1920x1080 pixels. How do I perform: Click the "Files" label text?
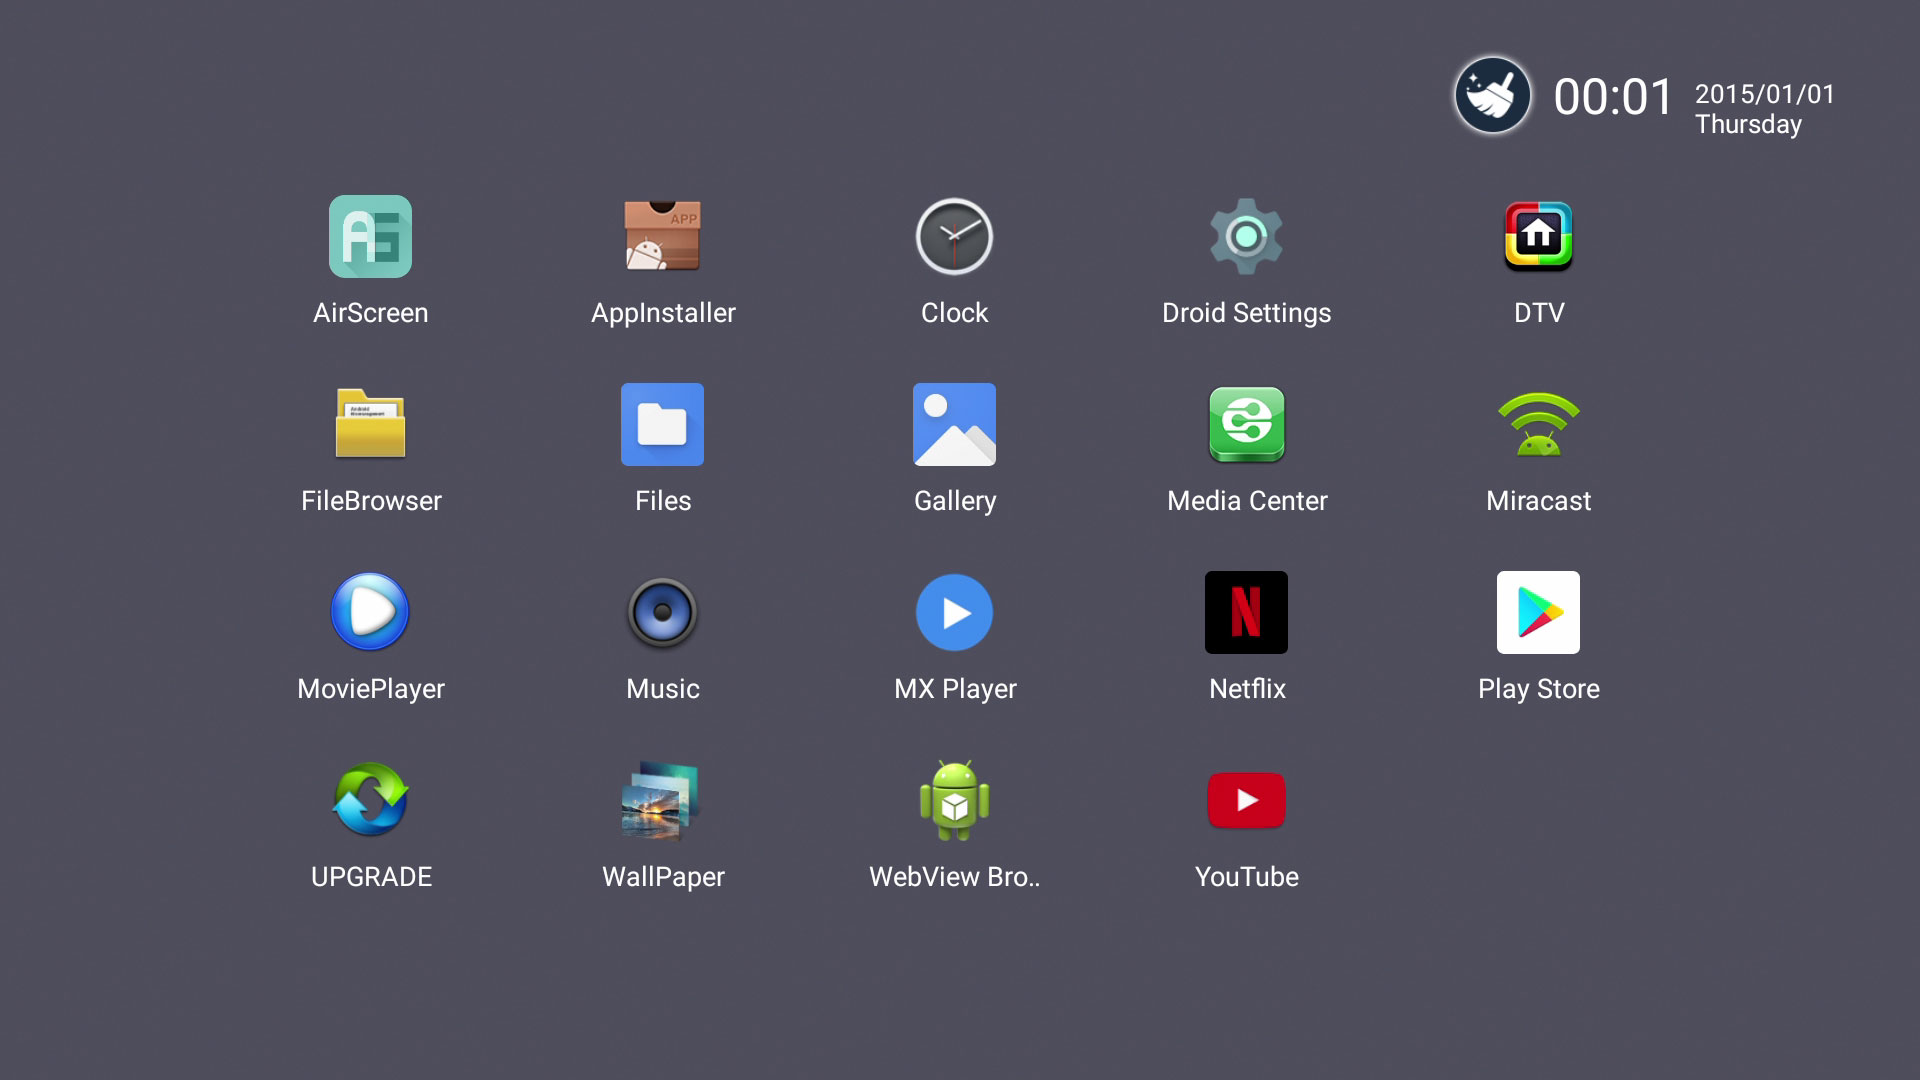(663, 501)
